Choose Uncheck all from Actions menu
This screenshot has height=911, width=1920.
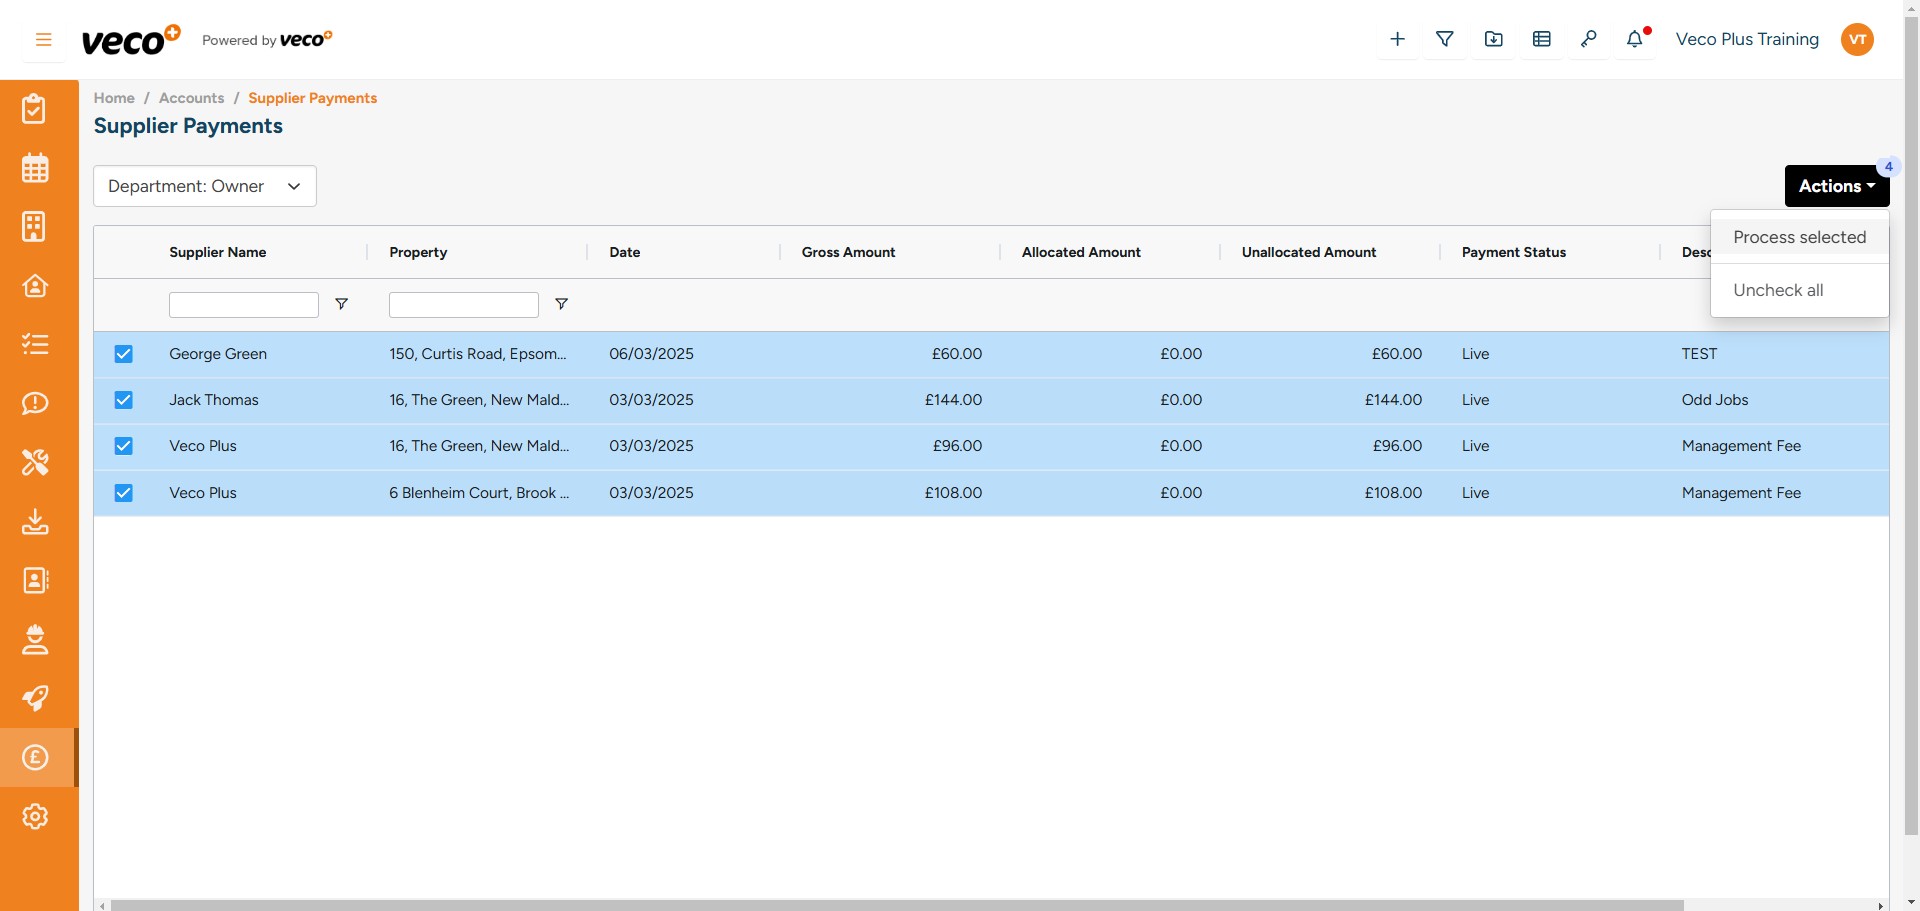pyautogui.click(x=1778, y=290)
